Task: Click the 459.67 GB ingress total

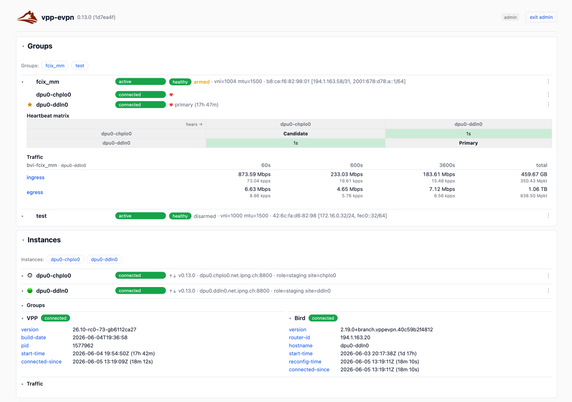Action: (x=534, y=174)
